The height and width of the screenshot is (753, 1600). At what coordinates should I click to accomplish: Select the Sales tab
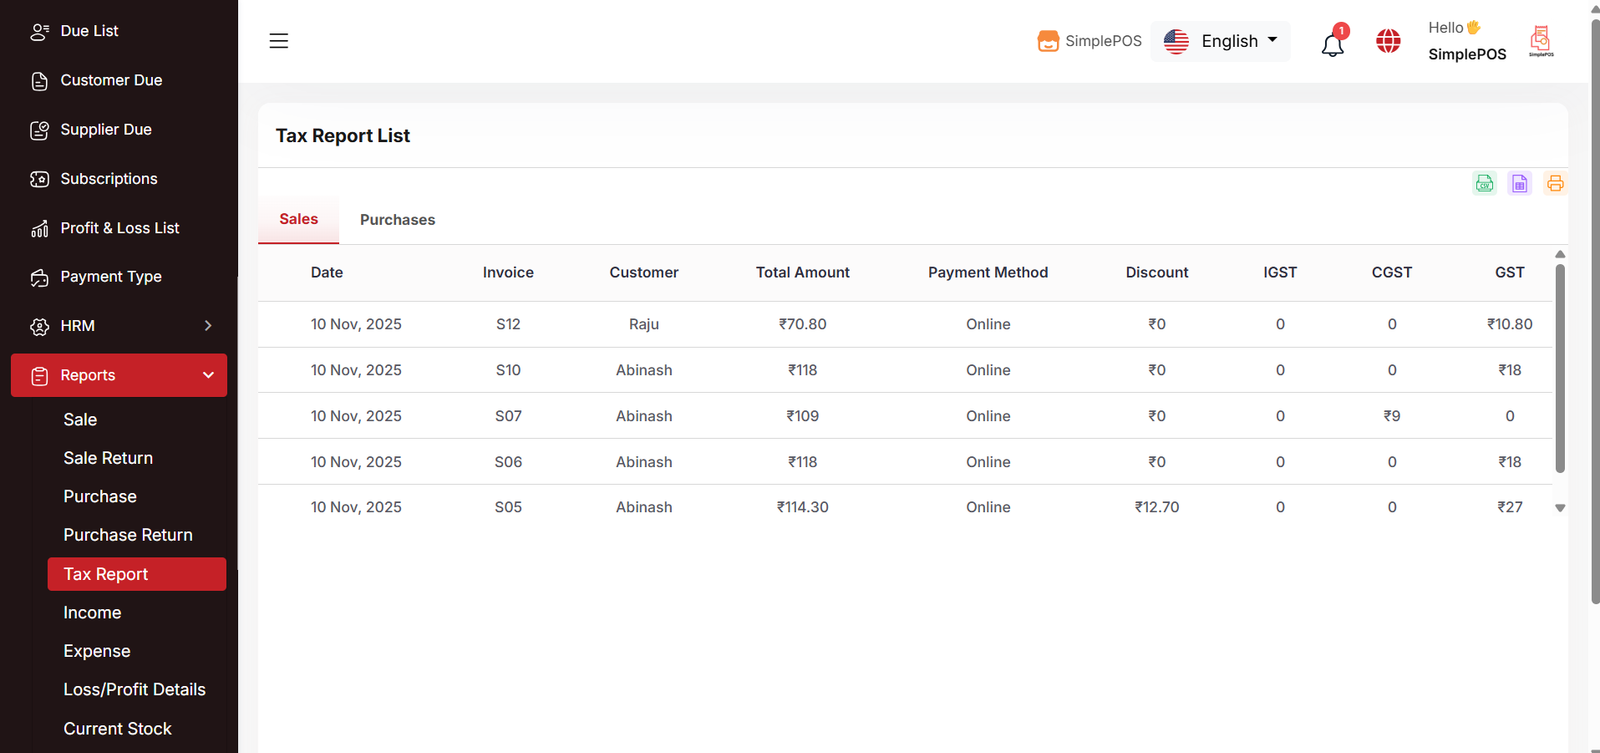298,219
